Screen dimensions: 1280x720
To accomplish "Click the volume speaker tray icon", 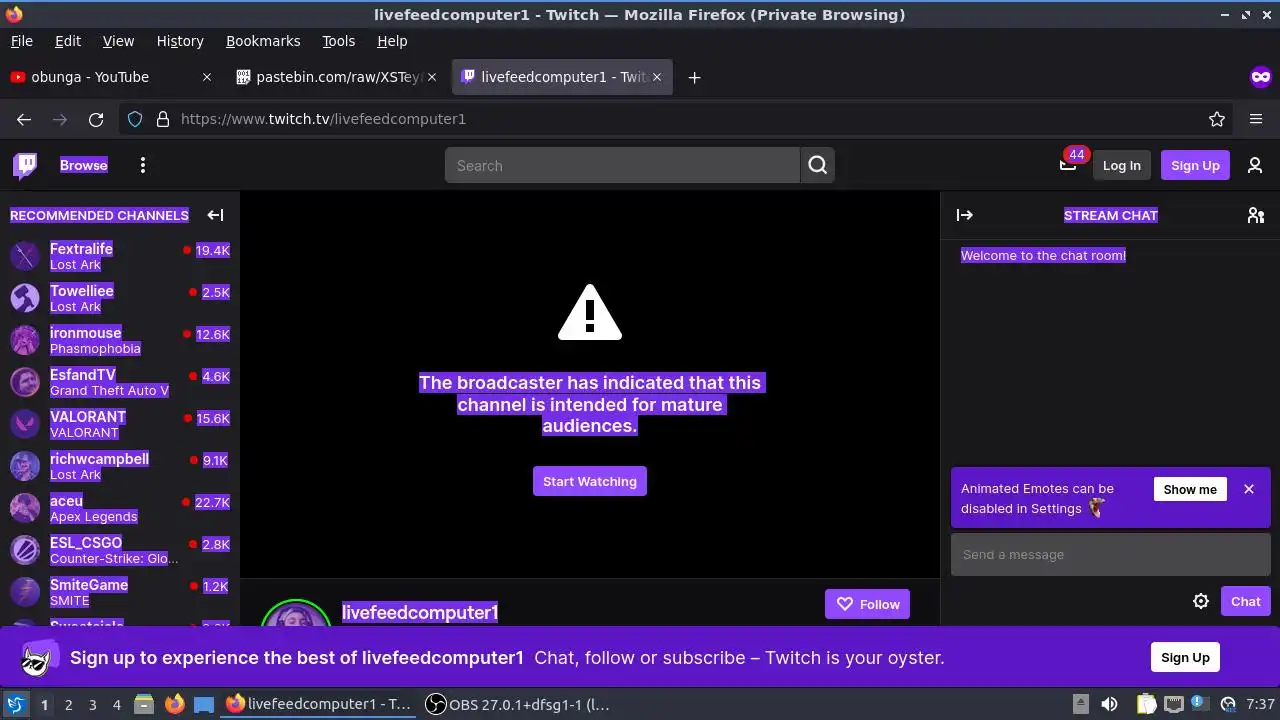I will pos(1109,704).
